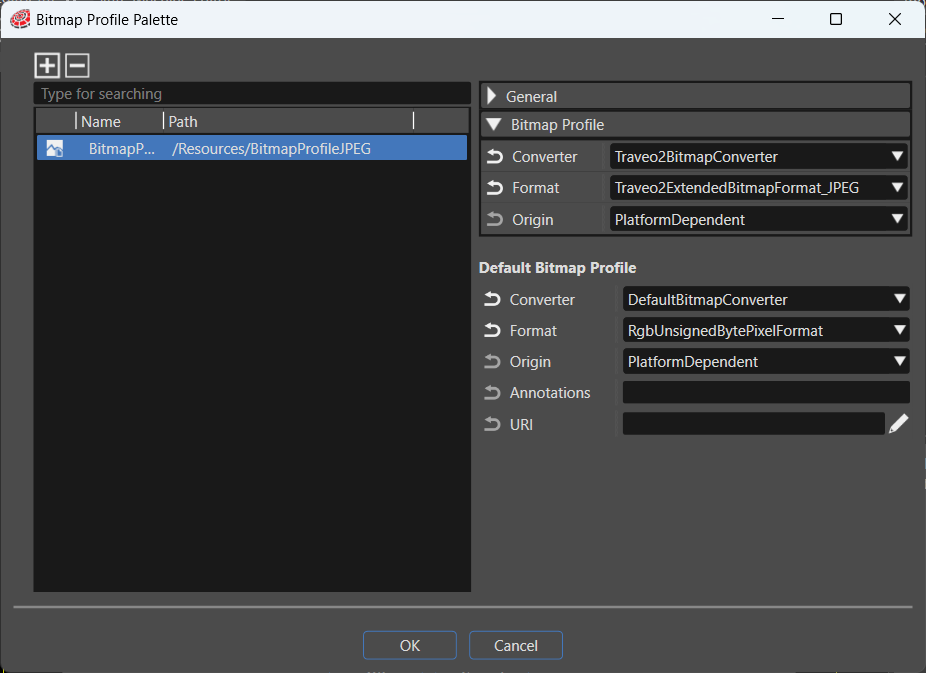Select the BitmapP... row name
Image resolution: width=926 pixels, height=673 pixels.
tap(122, 148)
